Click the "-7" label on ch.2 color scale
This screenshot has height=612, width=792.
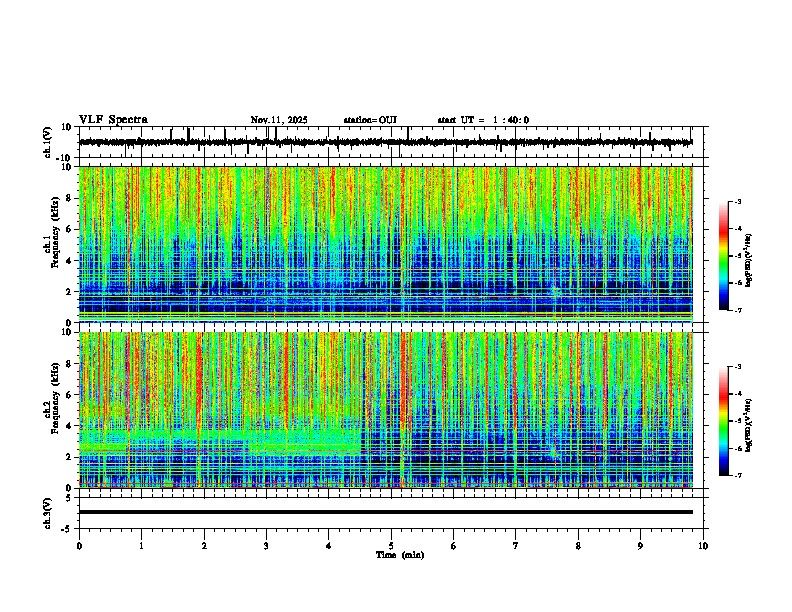pyautogui.click(x=737, y=475)
